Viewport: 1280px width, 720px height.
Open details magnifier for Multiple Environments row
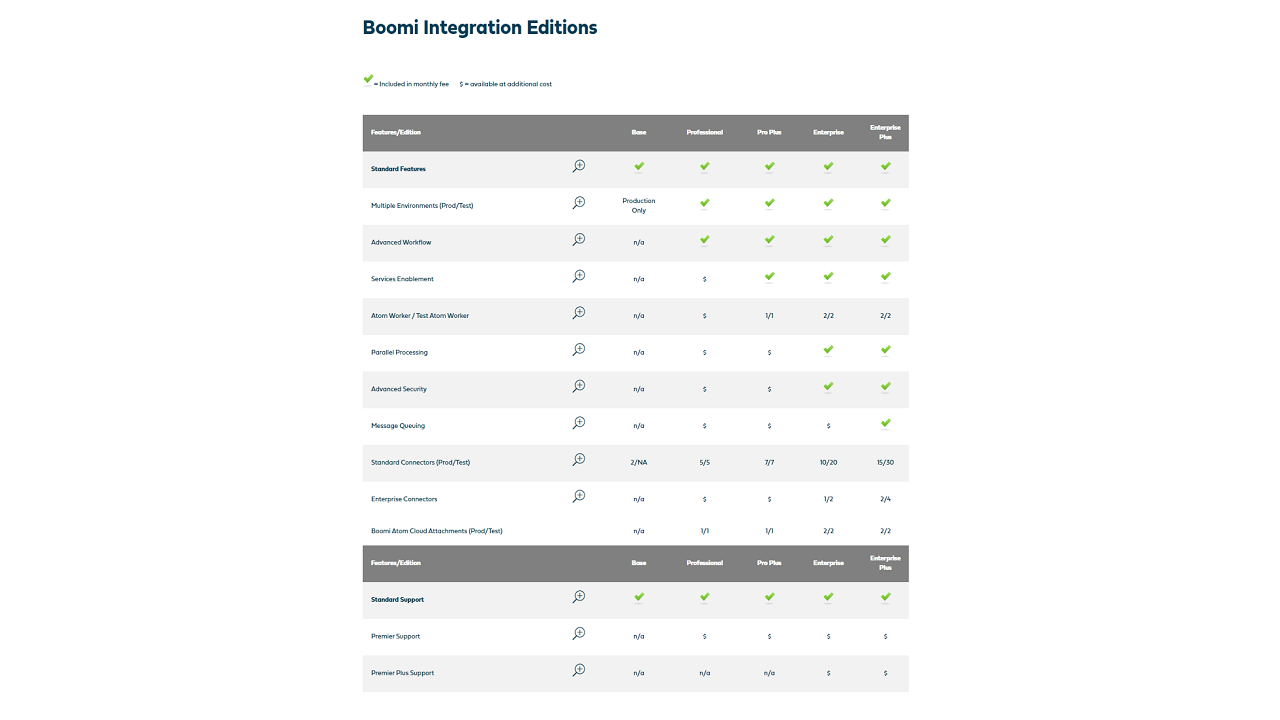click(x=579, y=203)
